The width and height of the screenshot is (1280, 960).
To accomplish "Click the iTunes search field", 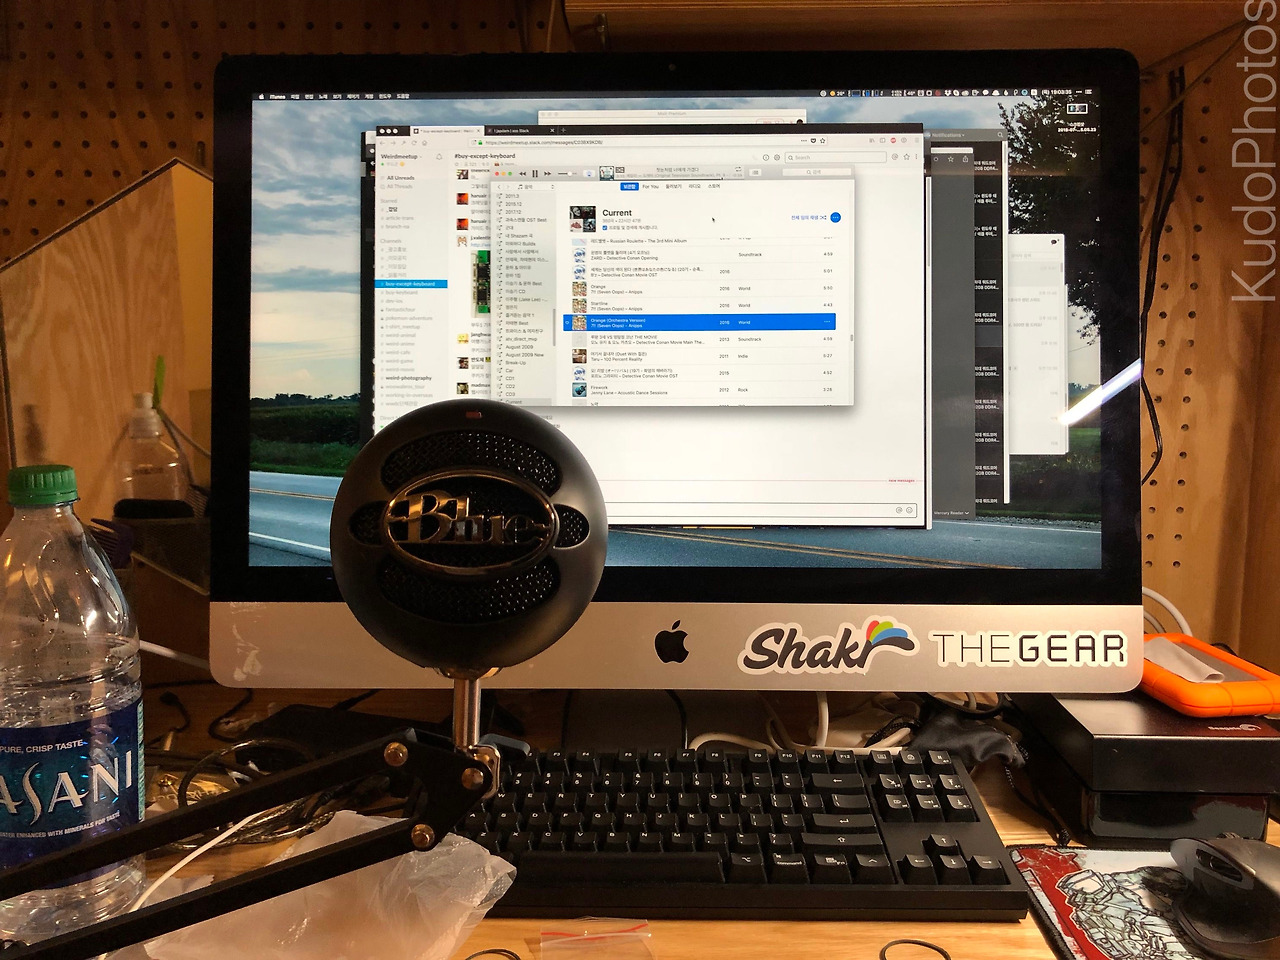I will pyautogui.click(x=819, y=172).
